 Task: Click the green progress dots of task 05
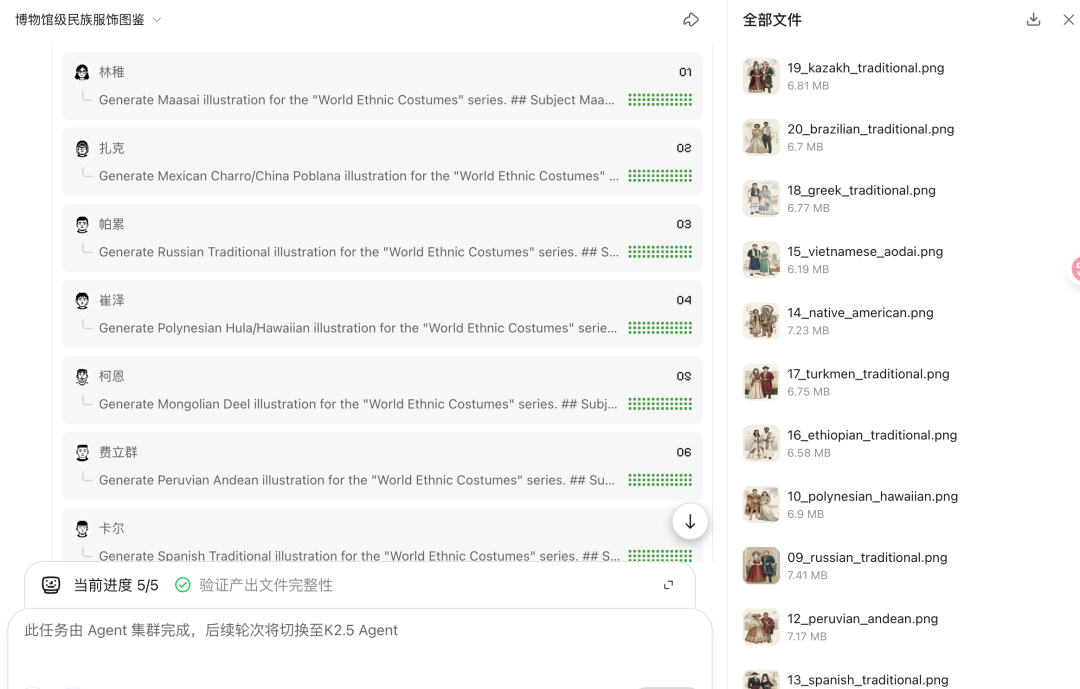(x=660, y=404)
